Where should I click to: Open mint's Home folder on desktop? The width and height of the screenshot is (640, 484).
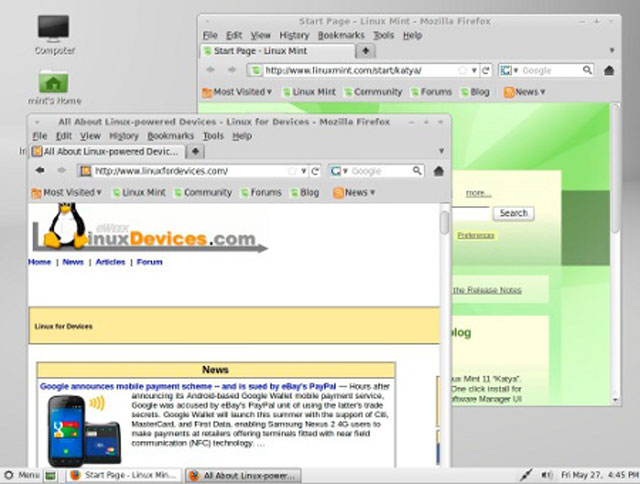[x=54, y=84]
